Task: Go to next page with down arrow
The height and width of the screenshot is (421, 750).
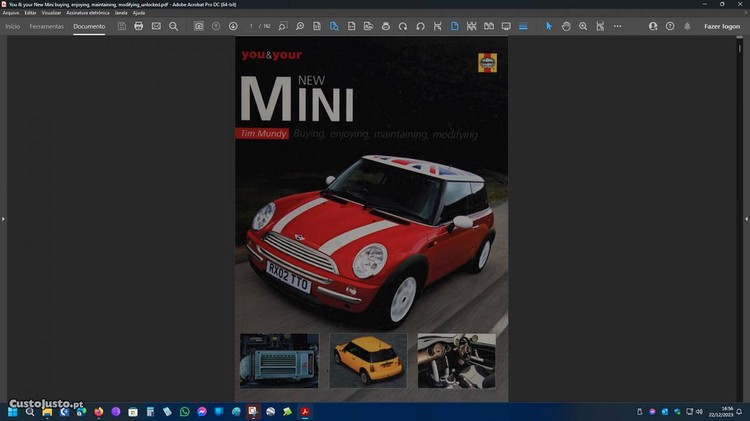Action: (233, 26)
